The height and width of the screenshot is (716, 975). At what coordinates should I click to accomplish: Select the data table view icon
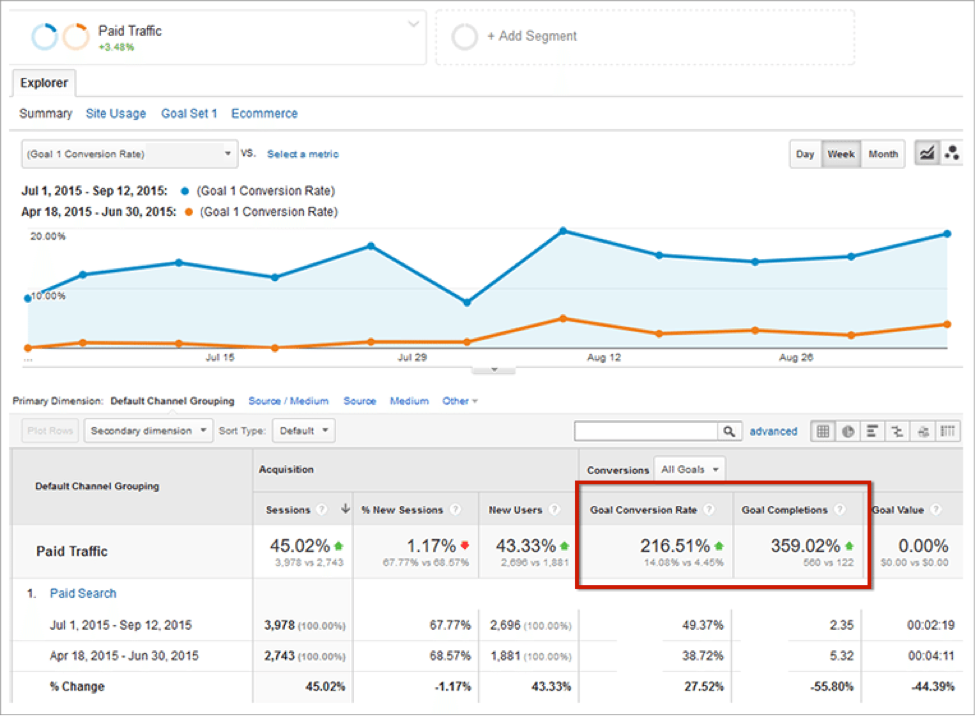pyautogui.click(x=823, y=431)
